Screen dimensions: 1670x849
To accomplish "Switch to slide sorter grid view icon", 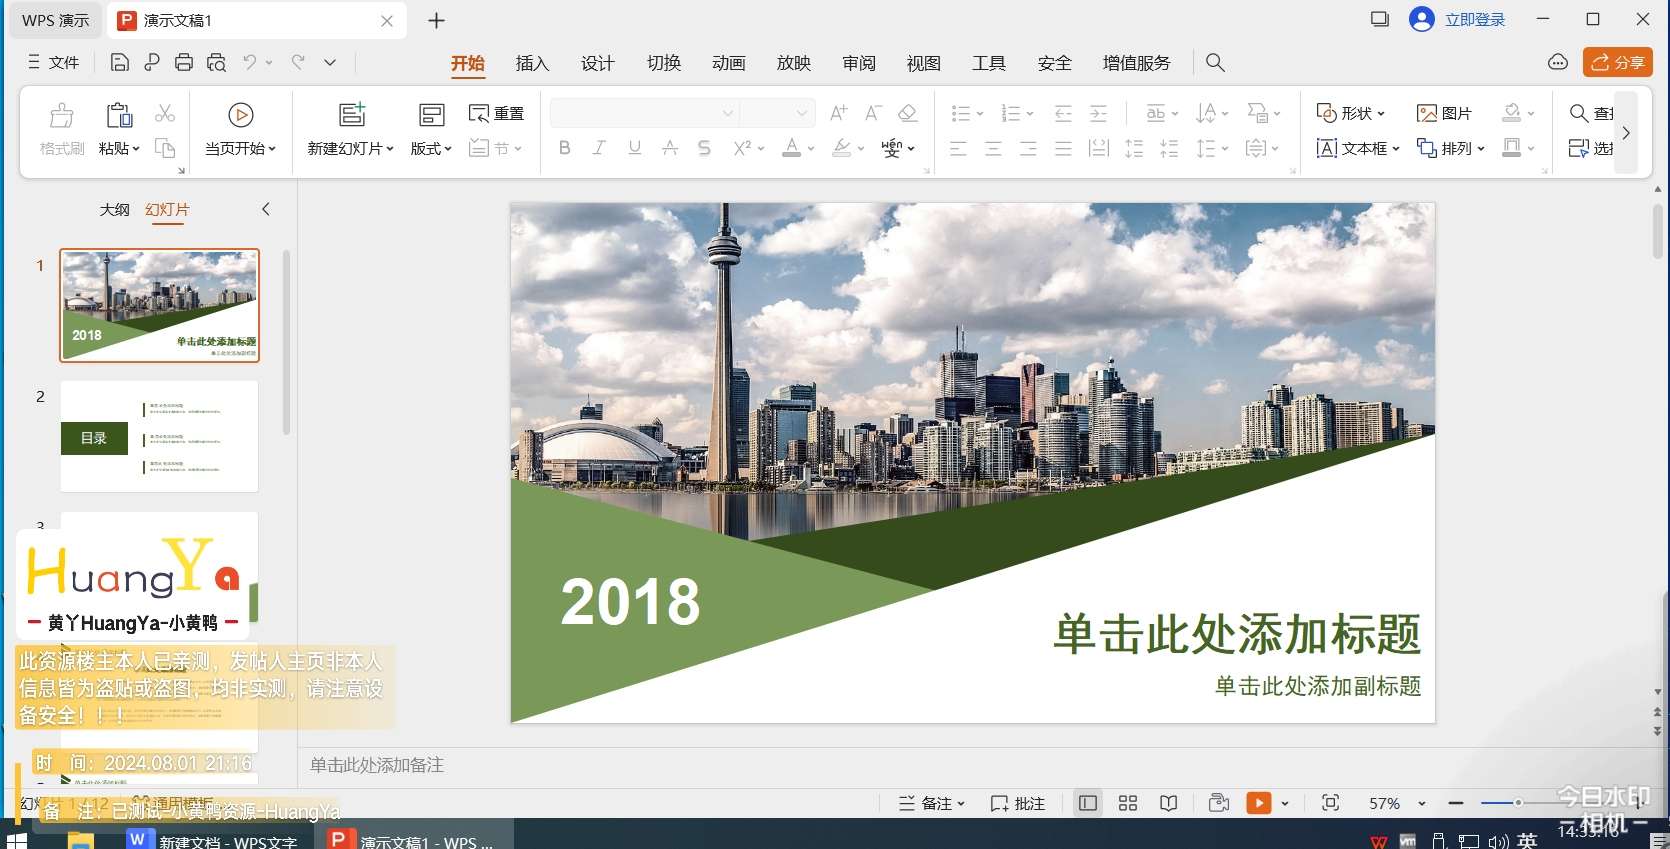I will [x=1128, y=803].
